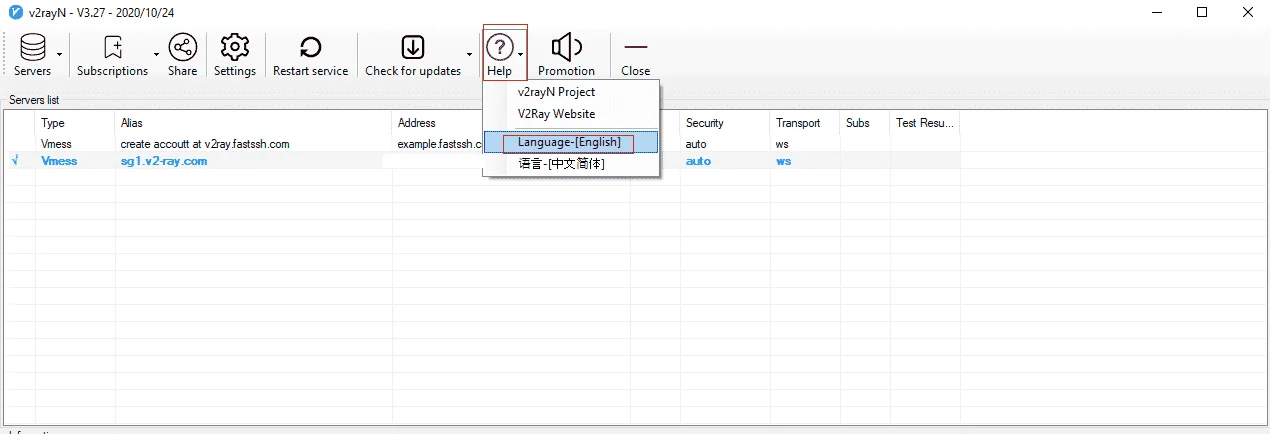Open the Servers toolbar button
Viewport: 1270px width, 434px height.
[33, 54]
